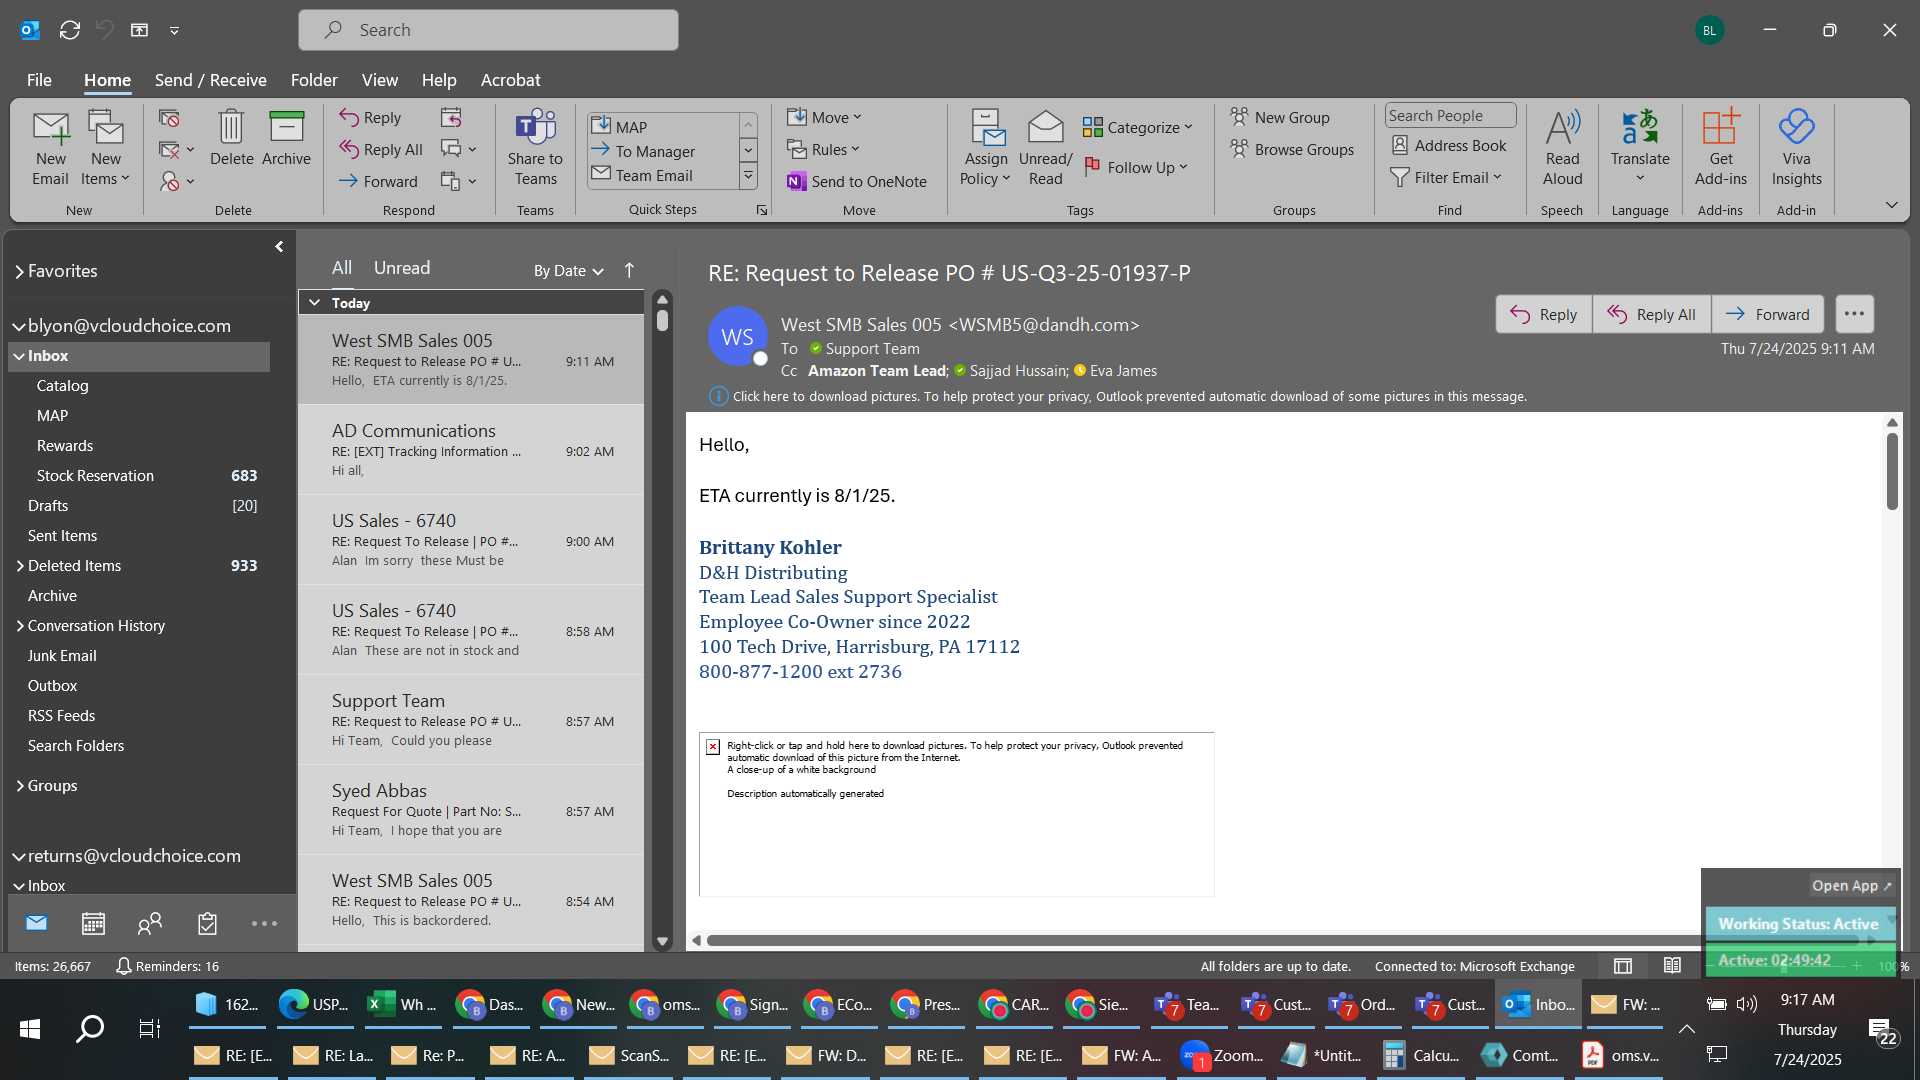The height and width of the screenshot is (1080, 1920).
Task: Open the By Date sort dropdown
Action: 568,270
